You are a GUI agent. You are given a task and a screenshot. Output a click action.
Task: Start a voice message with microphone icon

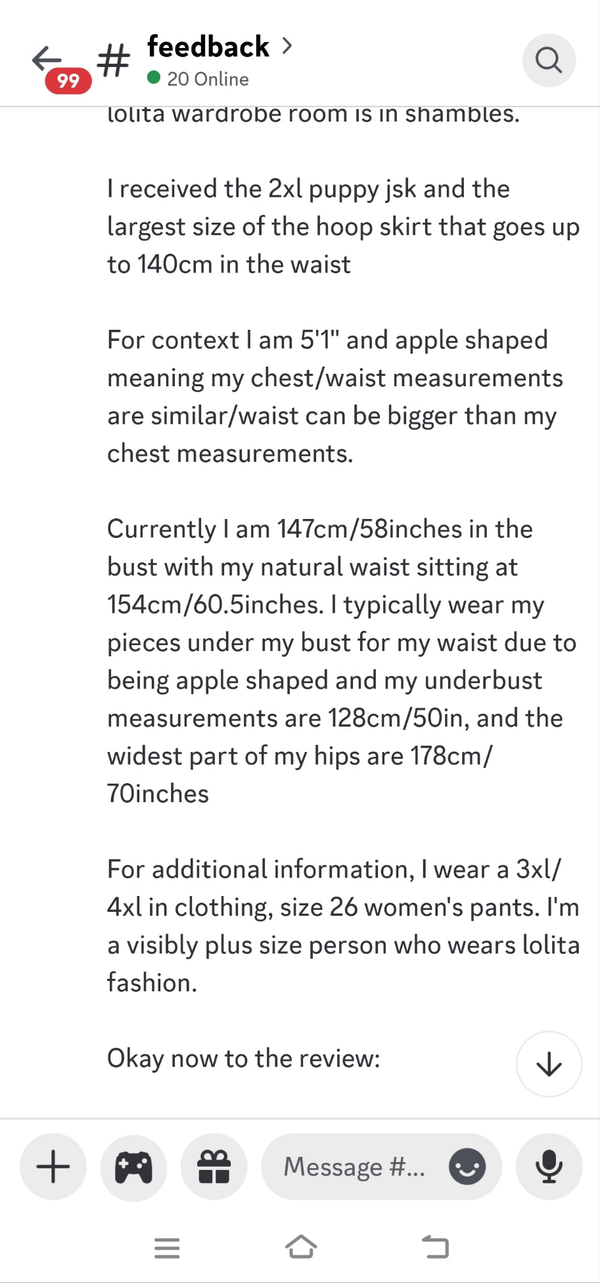point(548,1166)
